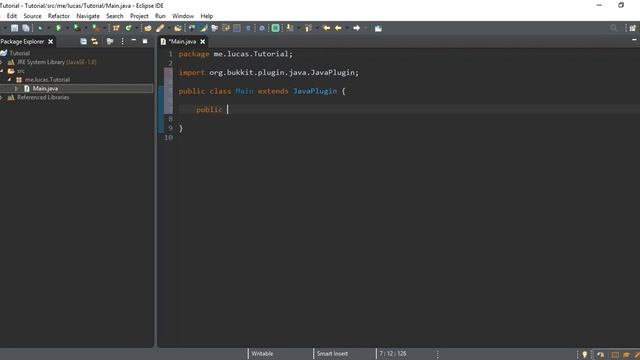The image size is (640, 360).
Task: Toggle Show Whitespace Characters icon
Action: [x=248, y=28]
